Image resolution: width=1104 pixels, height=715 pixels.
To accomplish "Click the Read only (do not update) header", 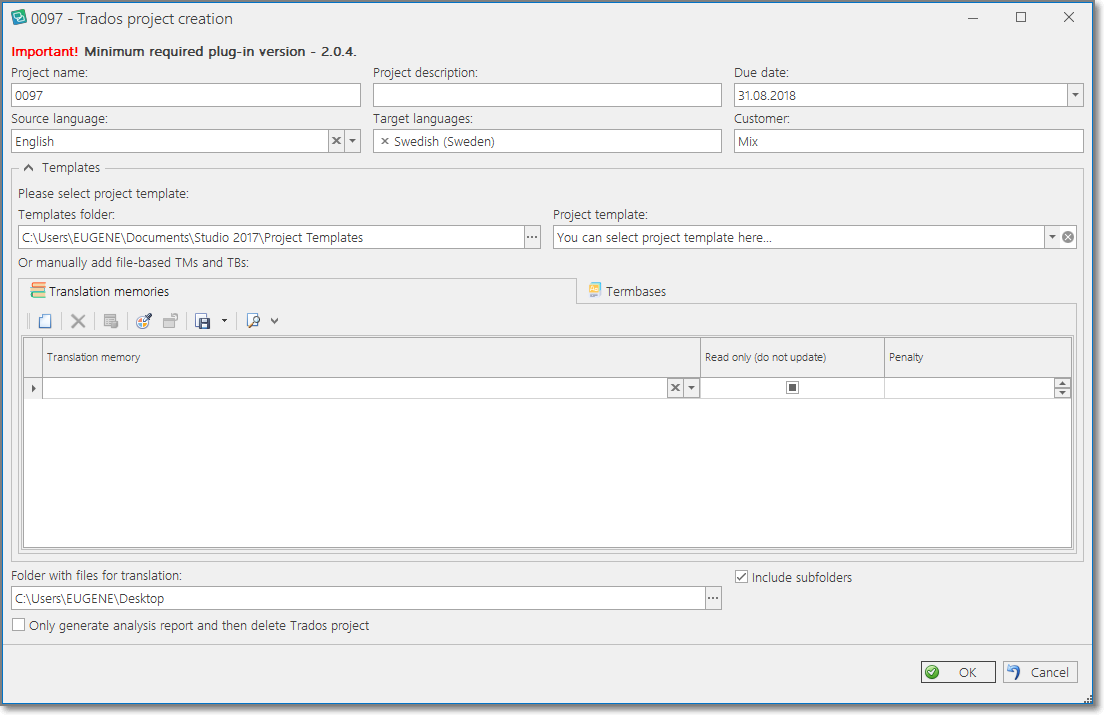I will [792, 358].
